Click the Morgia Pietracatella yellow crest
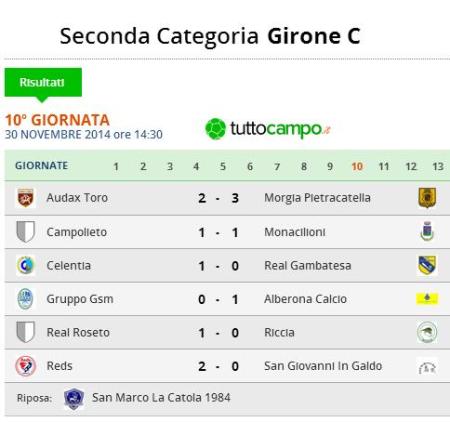450x422 pixels. [427, 198]
